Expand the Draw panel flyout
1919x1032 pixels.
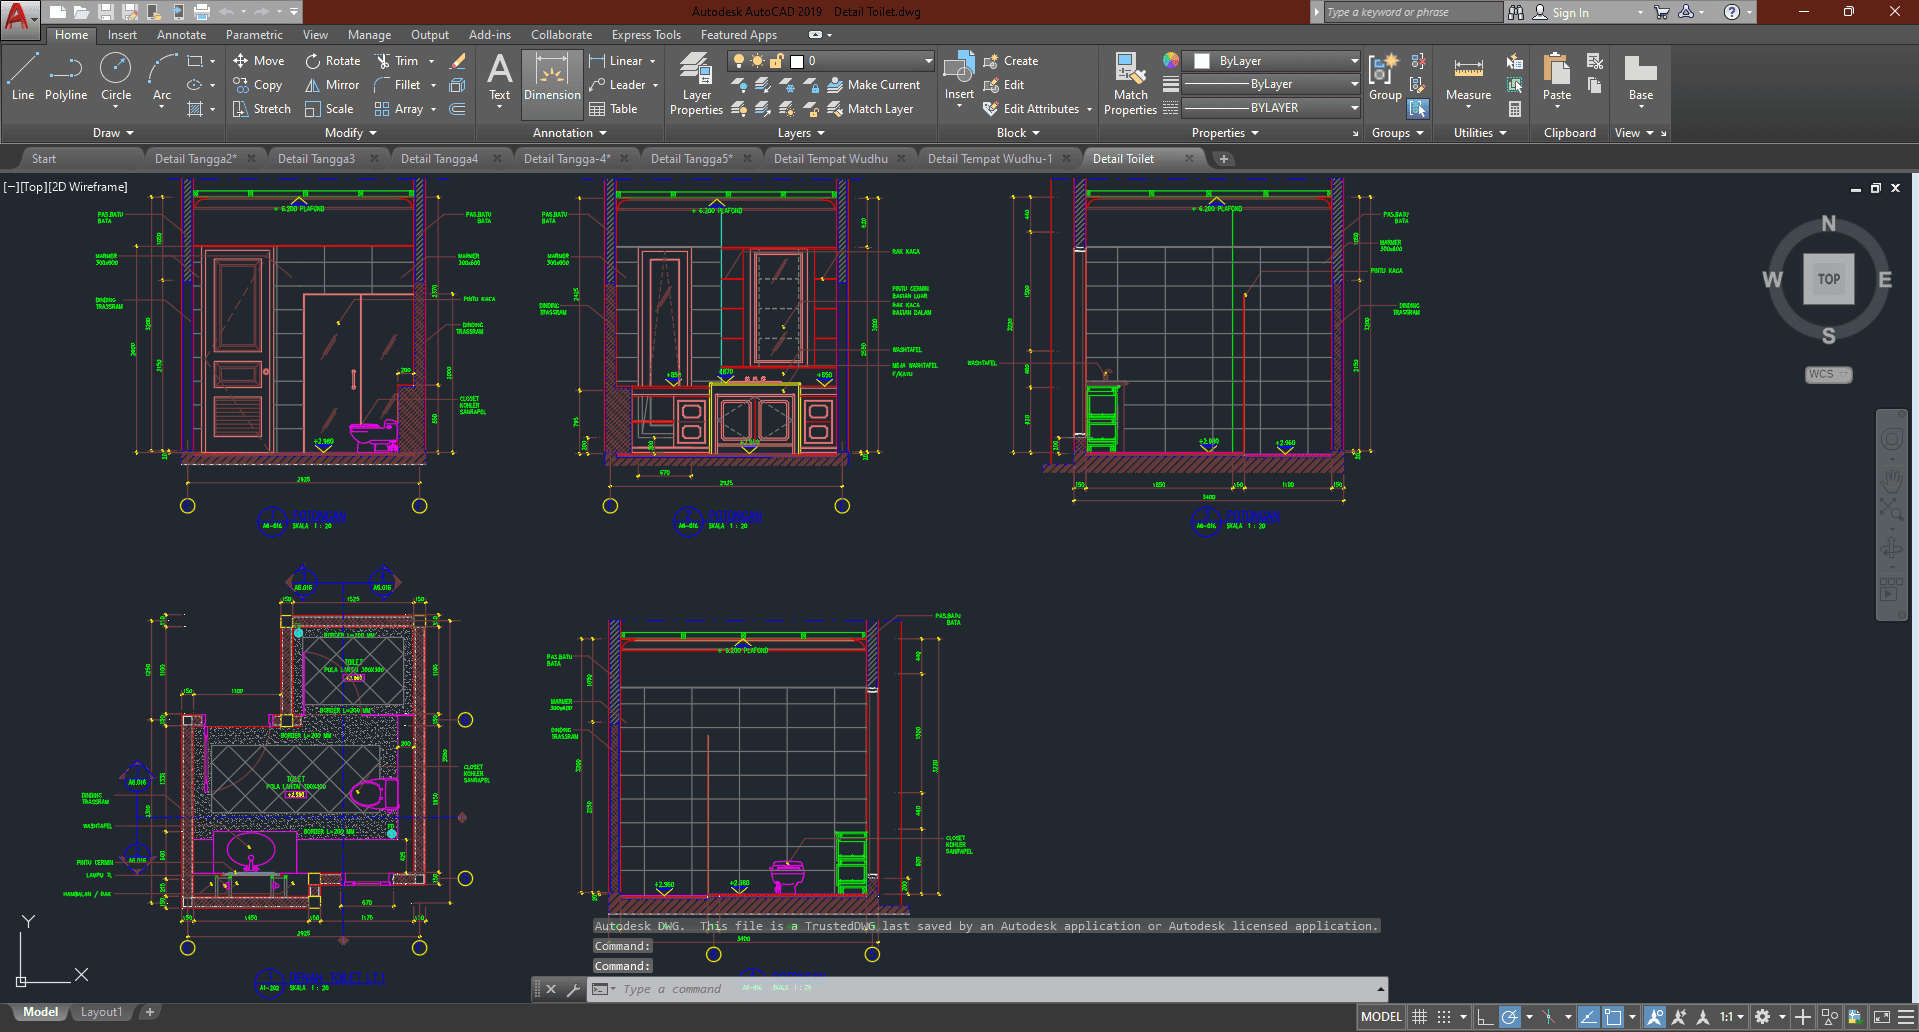point(113,133)
